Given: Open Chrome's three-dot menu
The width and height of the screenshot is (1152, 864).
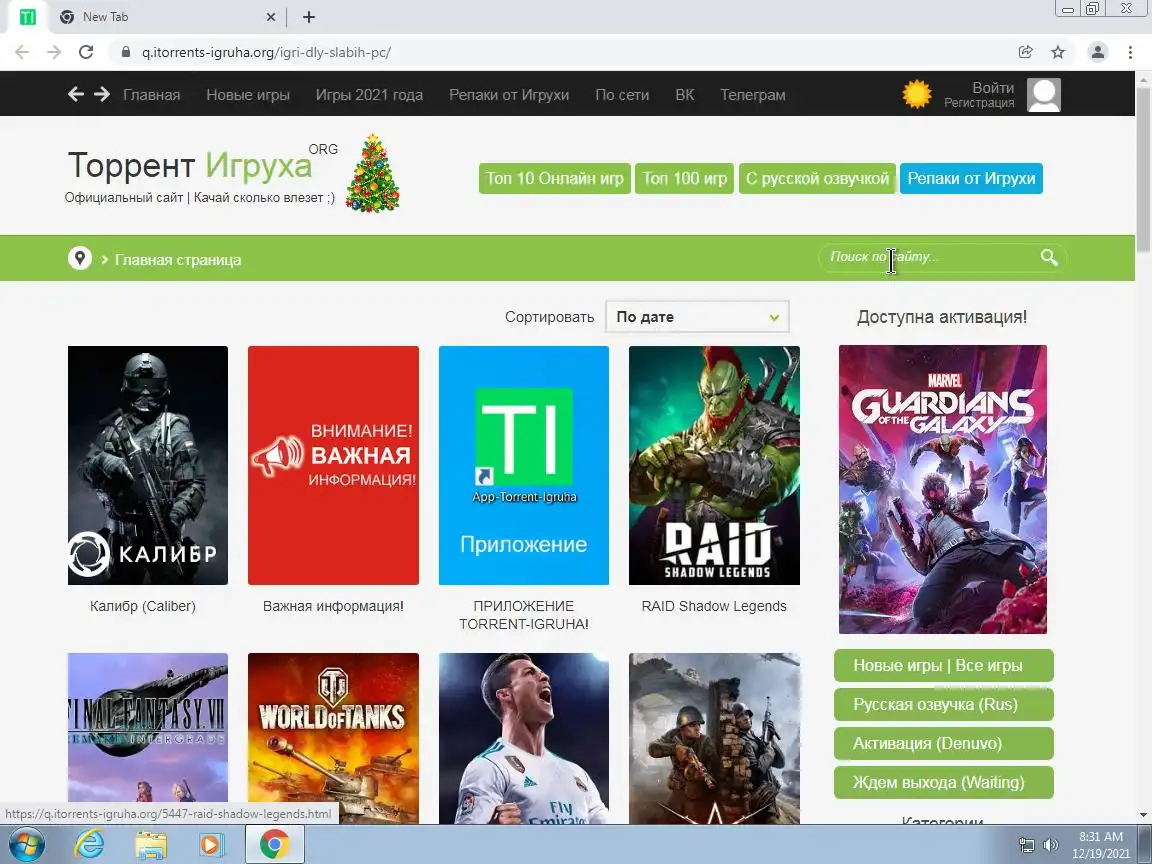Looking at the screenshot, I should pyautogui.click(x=1130, y=52).
